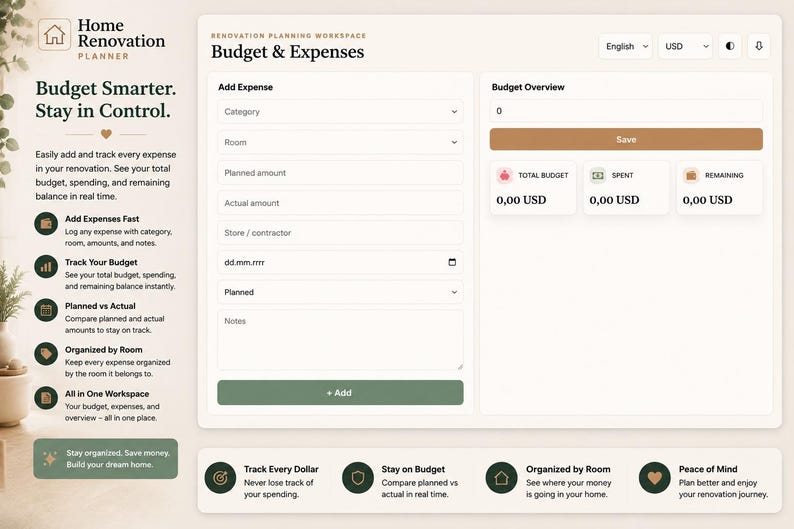The image size is (794, 529).
Task: Click the + Add button
Action: [340, 393]
